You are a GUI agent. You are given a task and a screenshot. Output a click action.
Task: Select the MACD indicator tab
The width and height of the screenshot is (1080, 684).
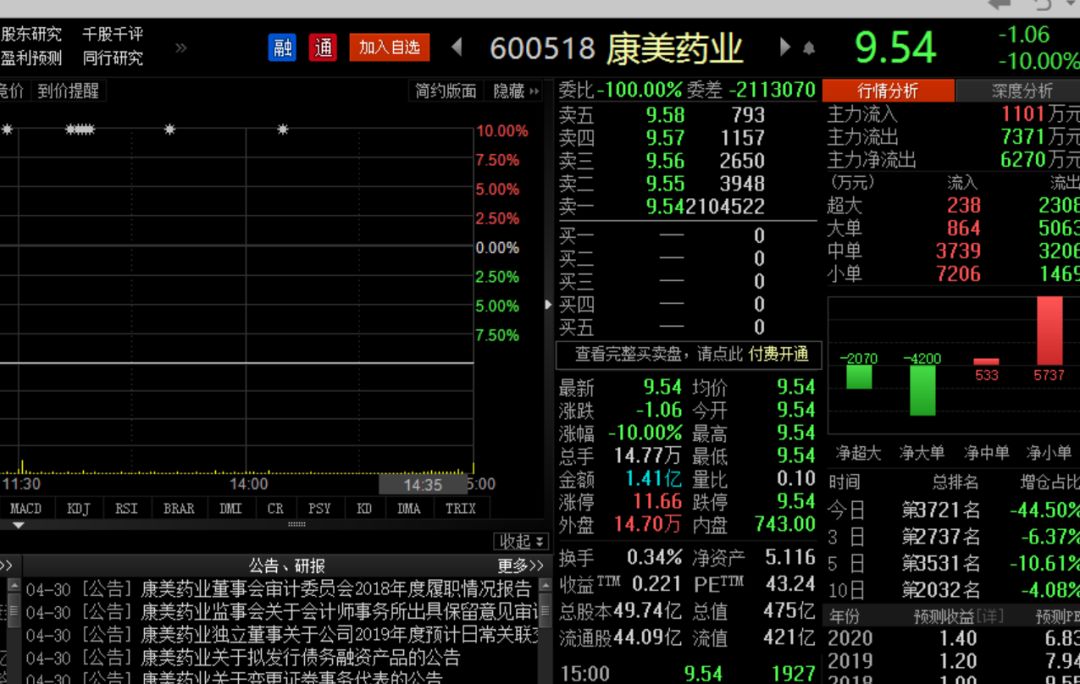point(25,509)
